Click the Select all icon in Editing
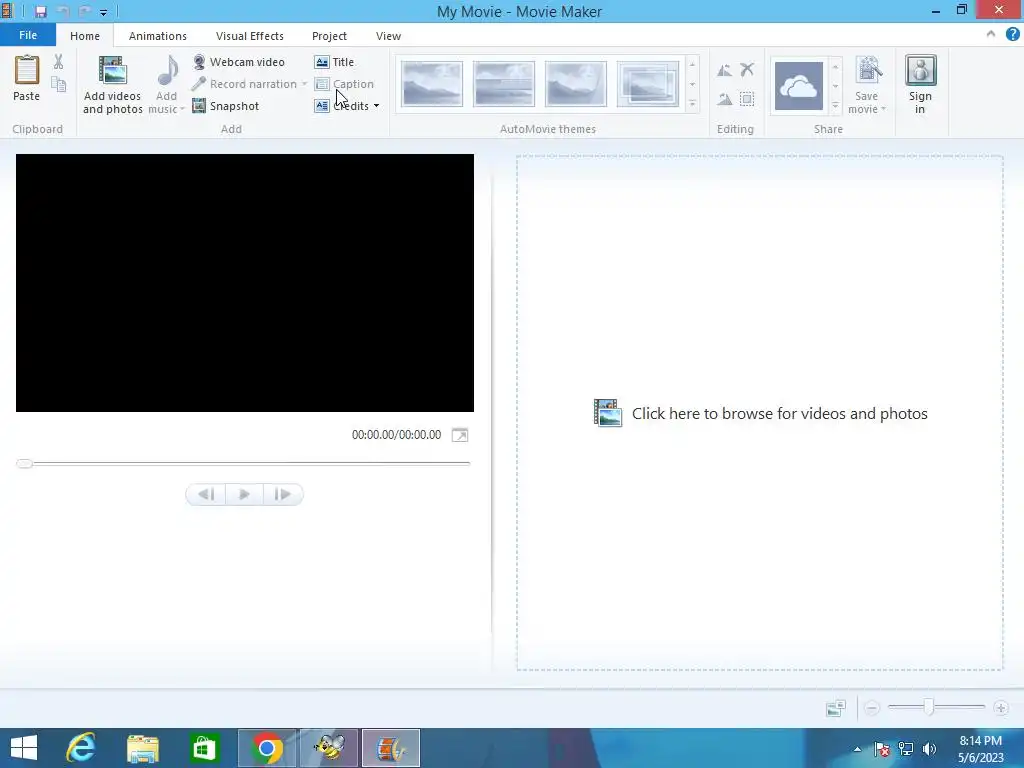This screenshot has height=768, width=1024. point(747,99)
